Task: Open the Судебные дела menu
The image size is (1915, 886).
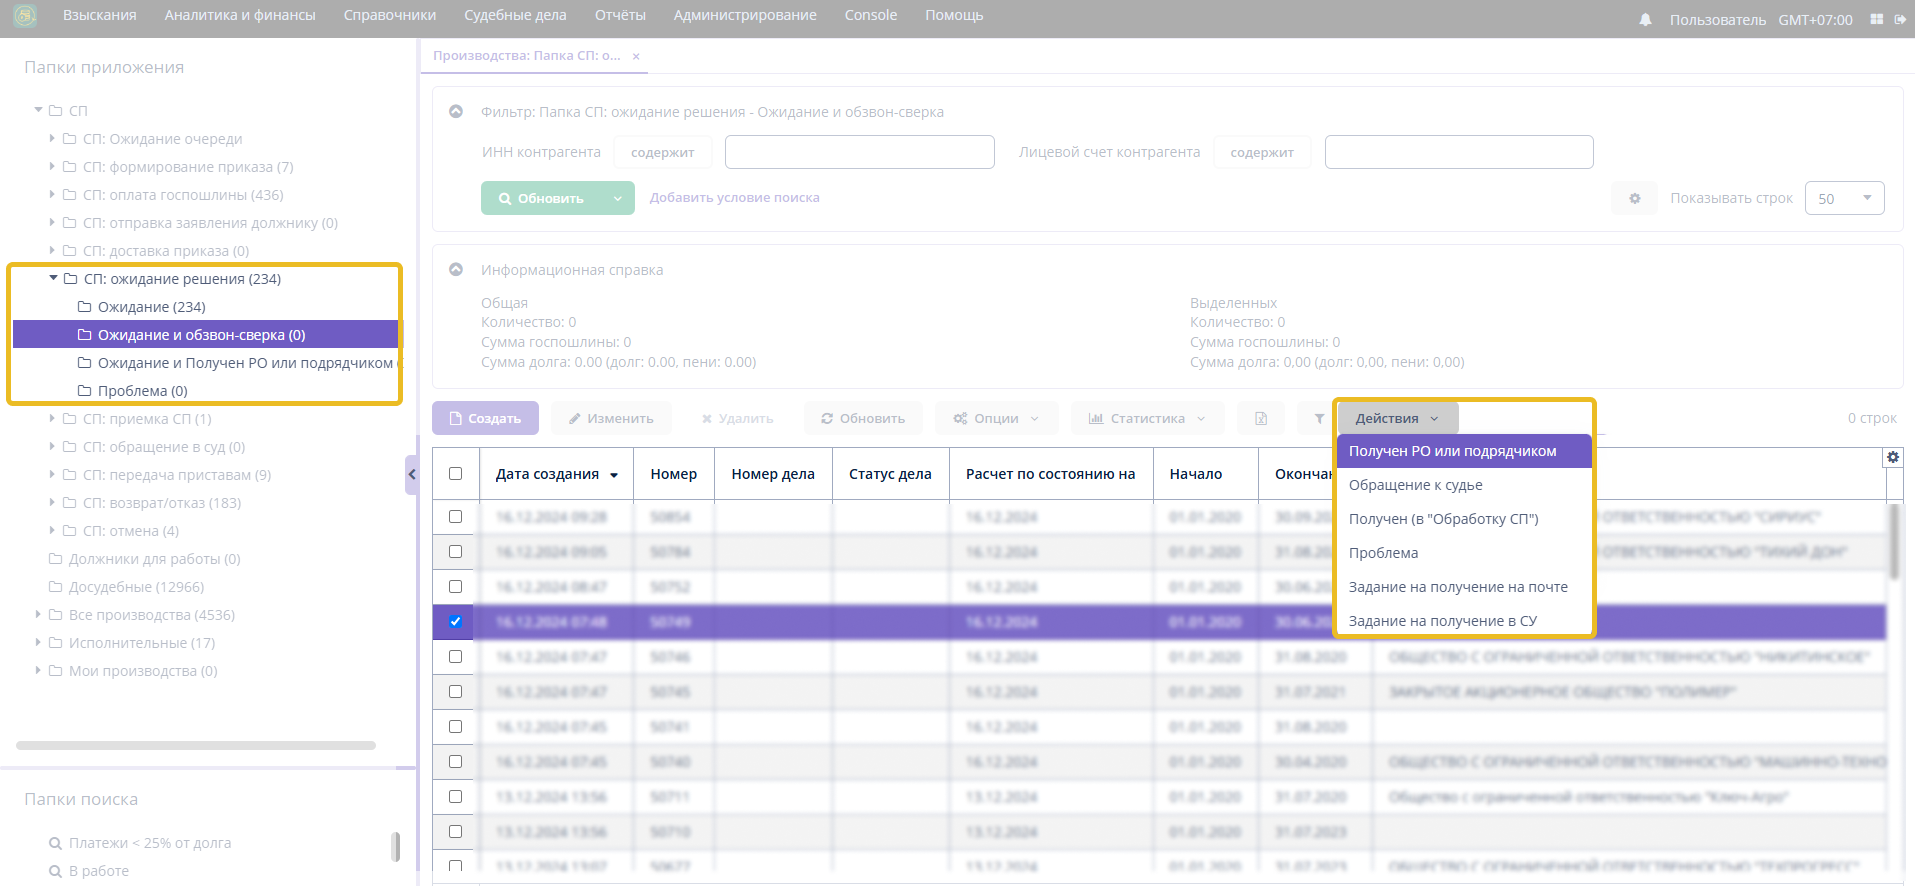Action: point(515,15)
